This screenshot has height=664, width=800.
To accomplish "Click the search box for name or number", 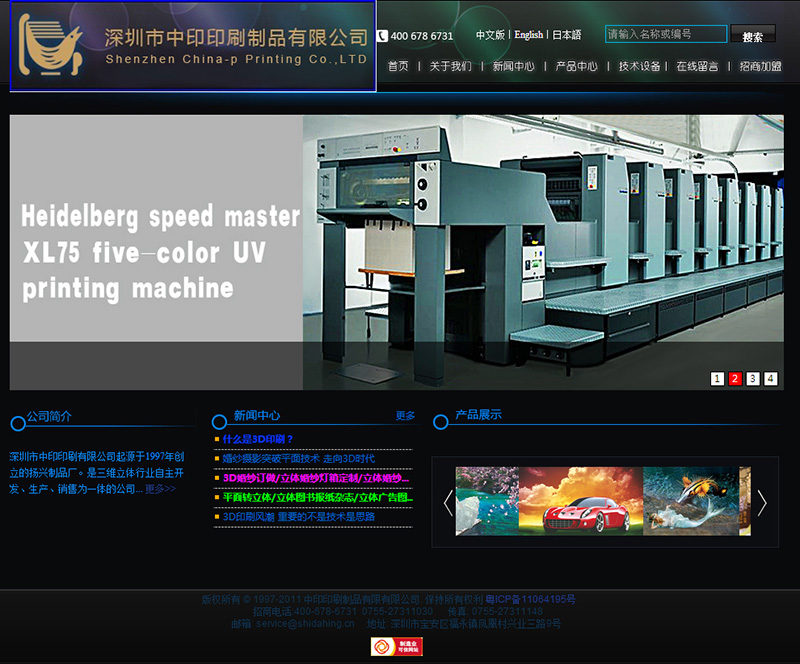I will point(666,34).
